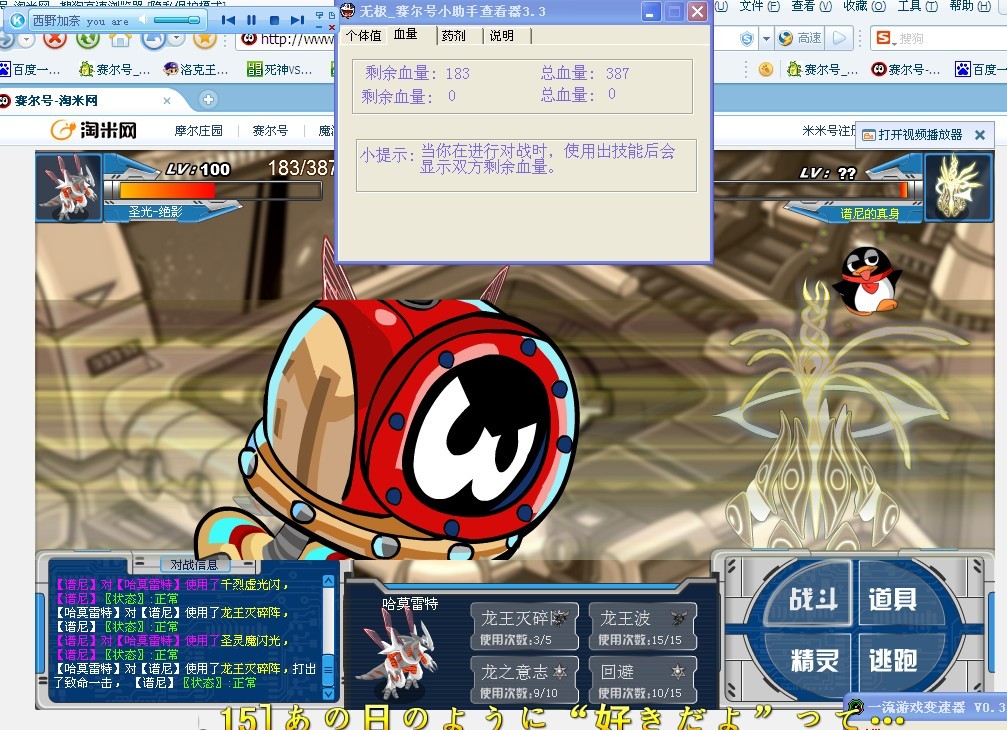
Task: Open 赛尔号 site navigation link
Action: click(x=270, y=131)
